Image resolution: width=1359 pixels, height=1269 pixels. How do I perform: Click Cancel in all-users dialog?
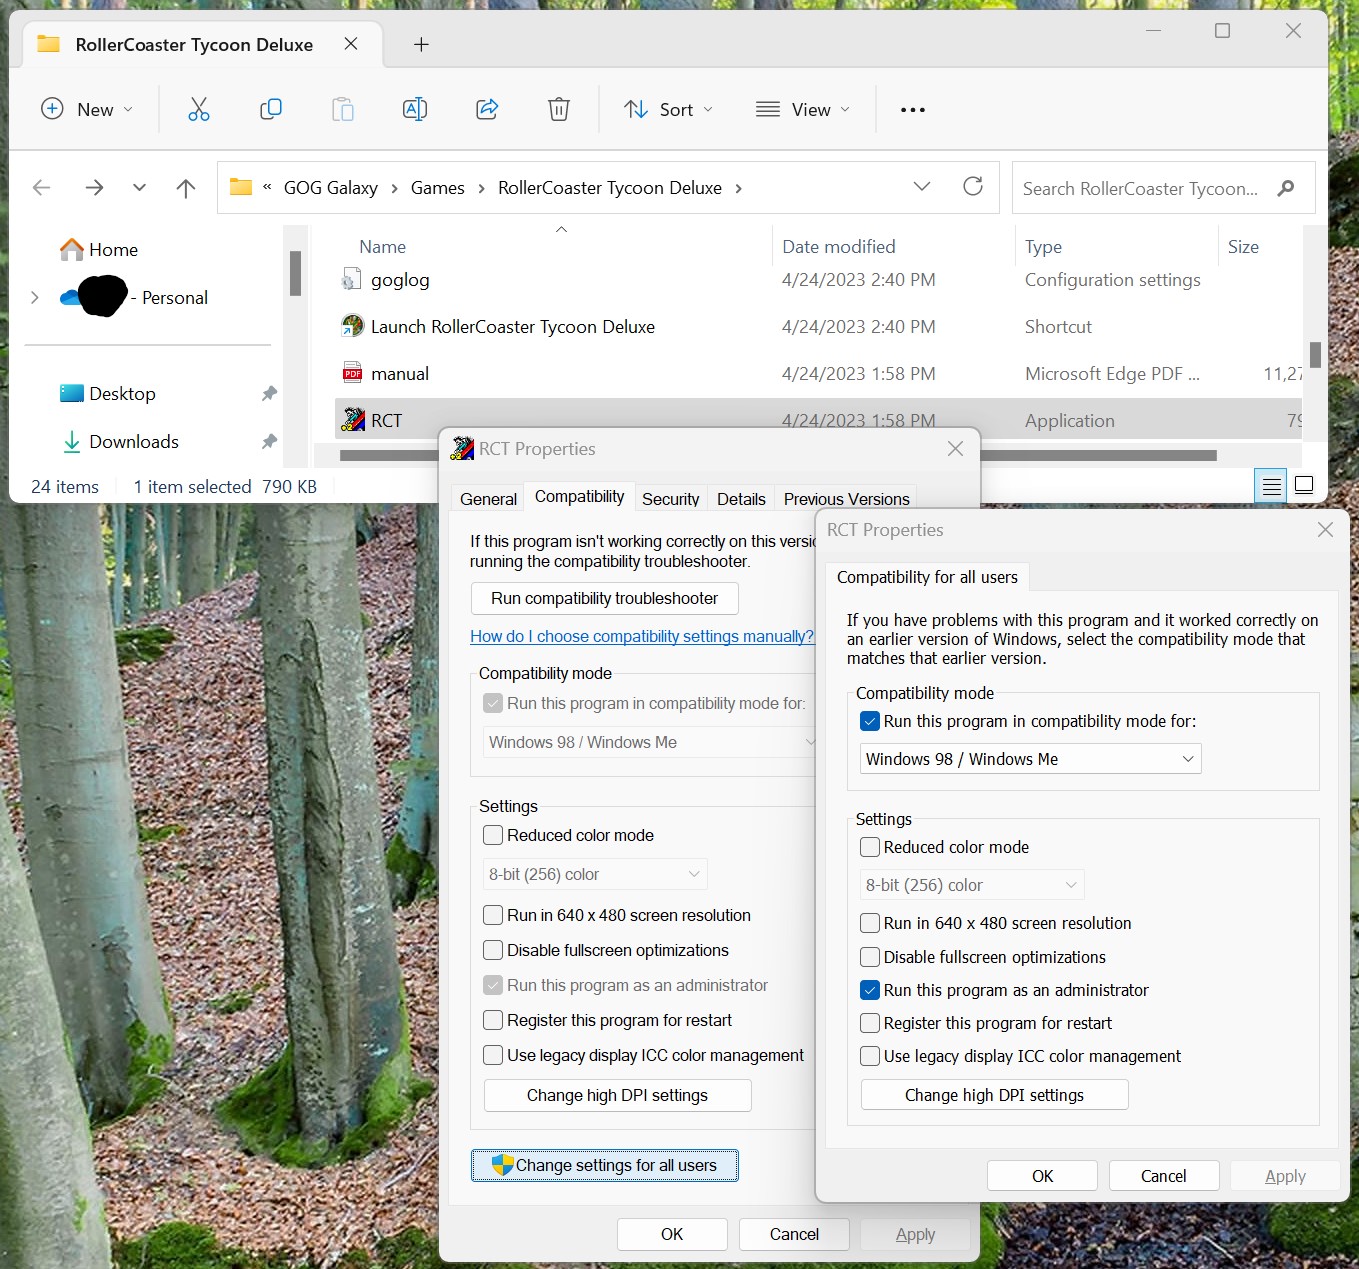(x=1164, y=1176)
